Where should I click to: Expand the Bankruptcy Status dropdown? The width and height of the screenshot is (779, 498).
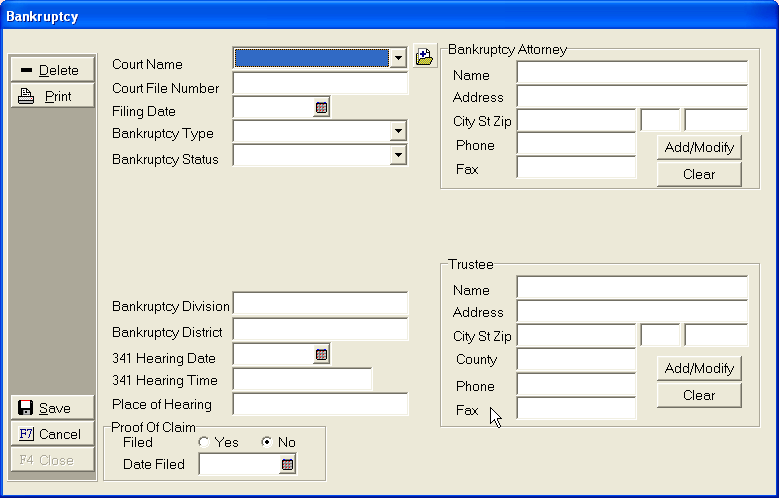(399, 155)
